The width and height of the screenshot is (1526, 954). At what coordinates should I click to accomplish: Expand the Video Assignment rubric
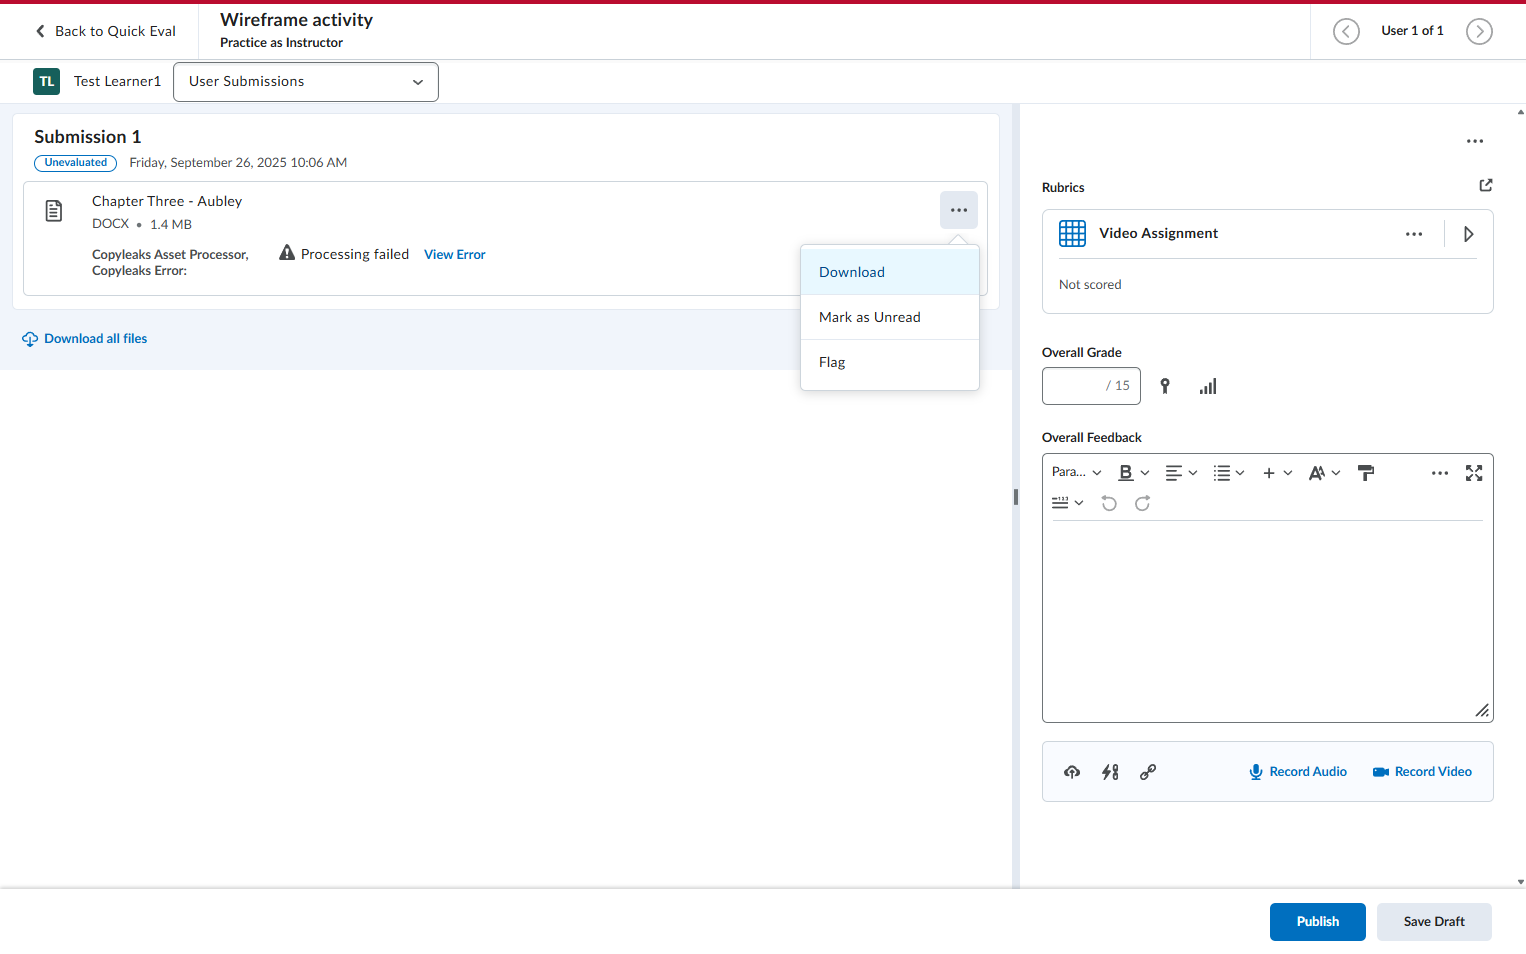1469,234
